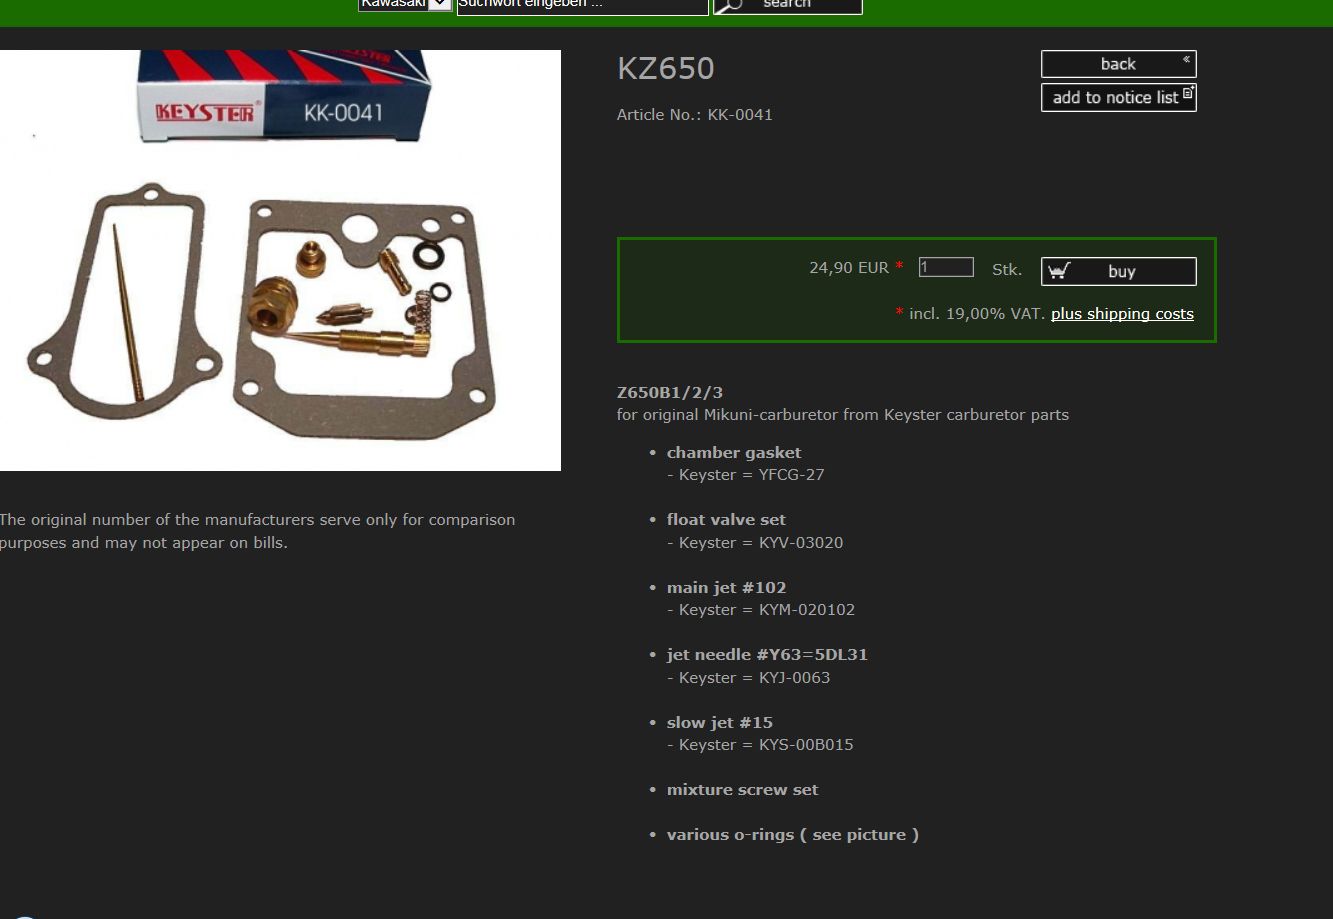The width and height of the screenshot is (1333, 919).
Task: Click the magnifier icon on the search button
Action: click(x=729, y=5)
